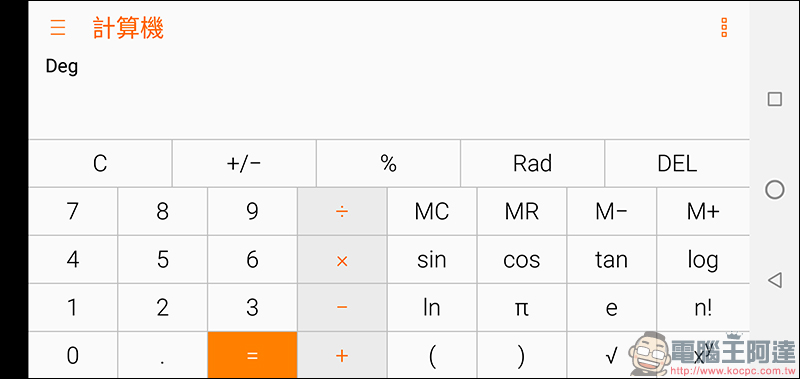Tap the number 7 key

(73, 211)
